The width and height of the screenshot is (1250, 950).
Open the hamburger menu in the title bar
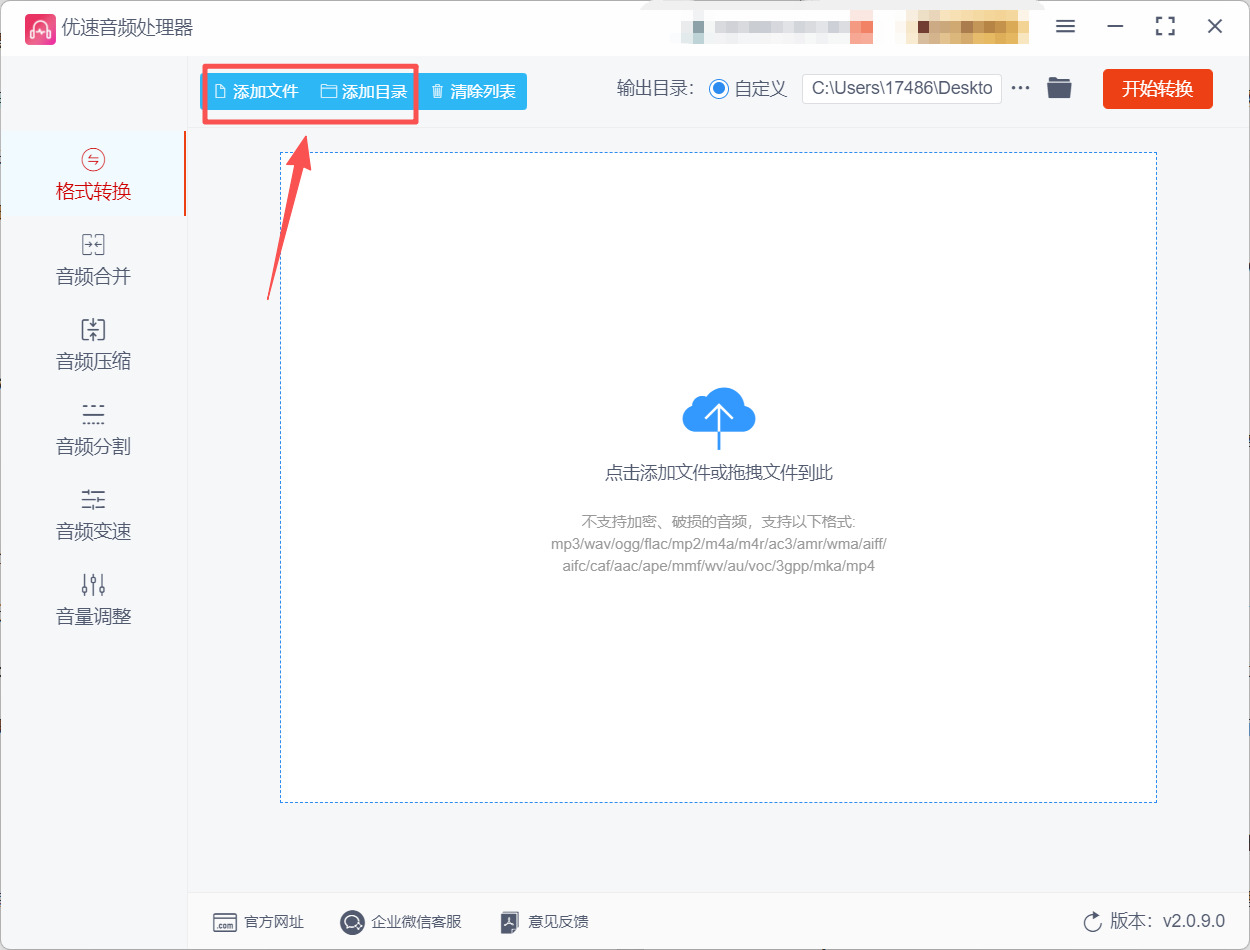pos(1065,27)
